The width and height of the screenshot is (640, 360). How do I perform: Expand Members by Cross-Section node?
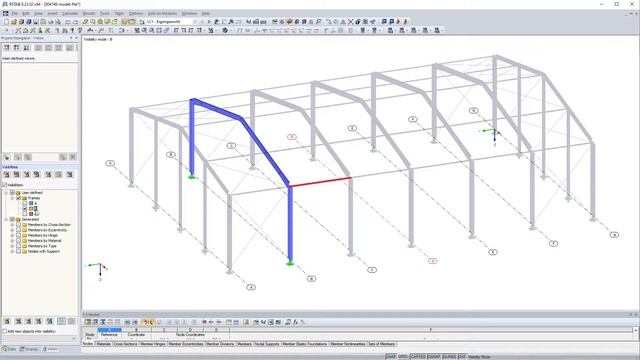tap(12, 225)
